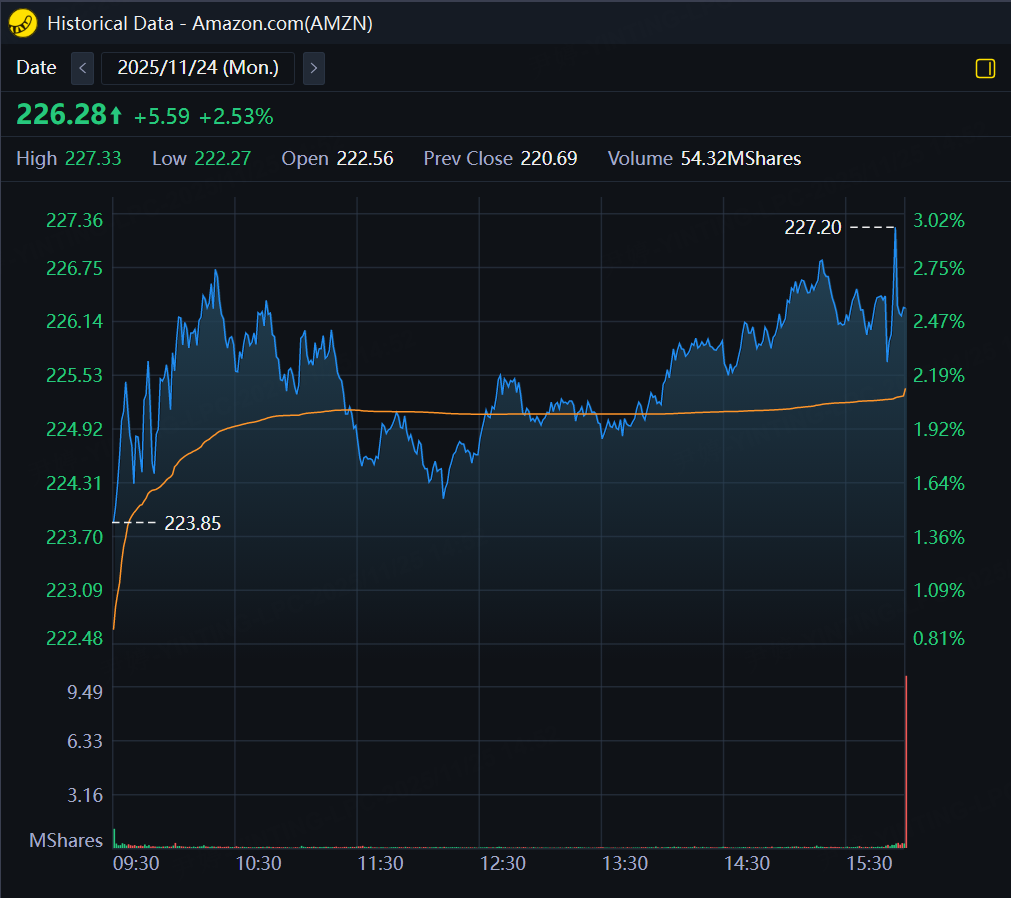Click the green up arrow beside 226.28
Viewport: 1011px width, 898px height.
tap(116, 116)
